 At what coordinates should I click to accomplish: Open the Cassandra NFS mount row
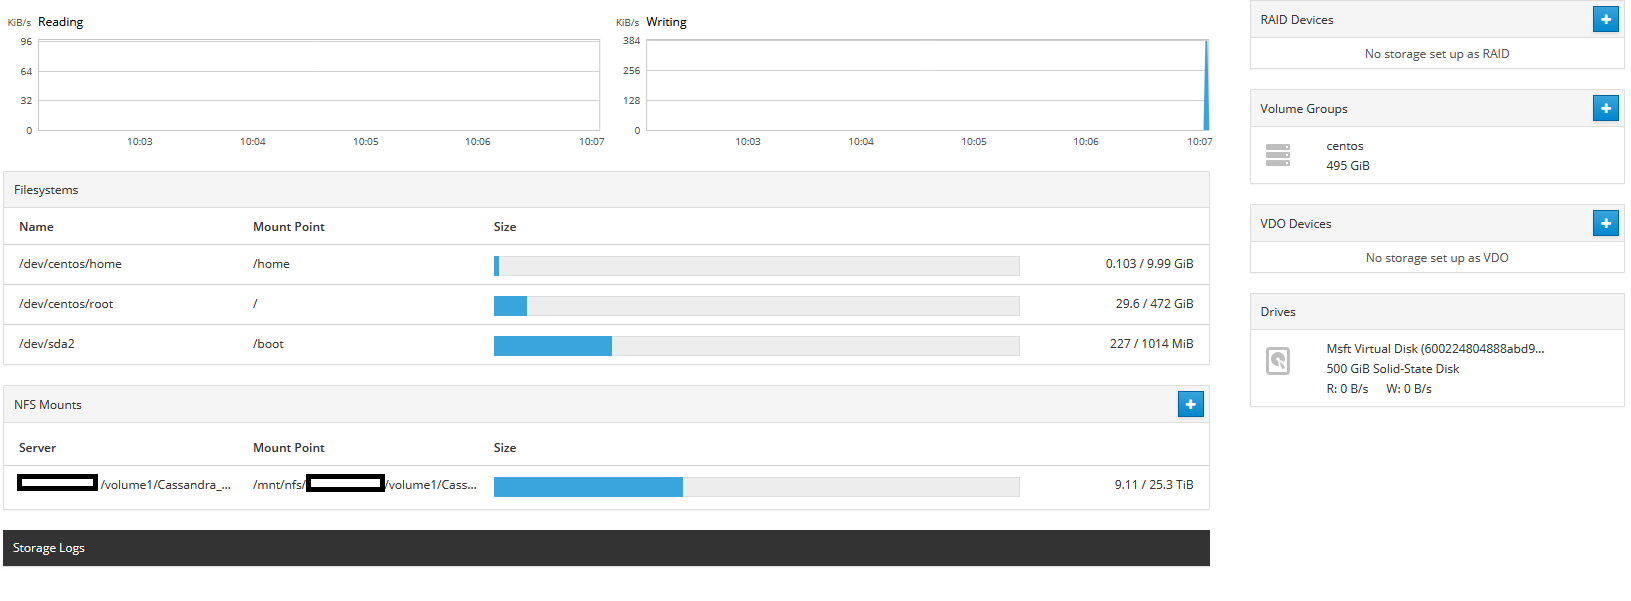(x=606, y=486)
